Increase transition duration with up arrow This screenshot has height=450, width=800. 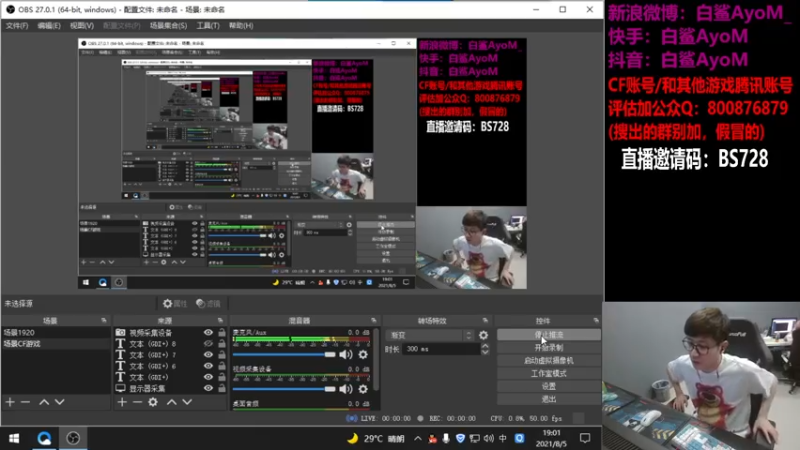coord(485,346)
